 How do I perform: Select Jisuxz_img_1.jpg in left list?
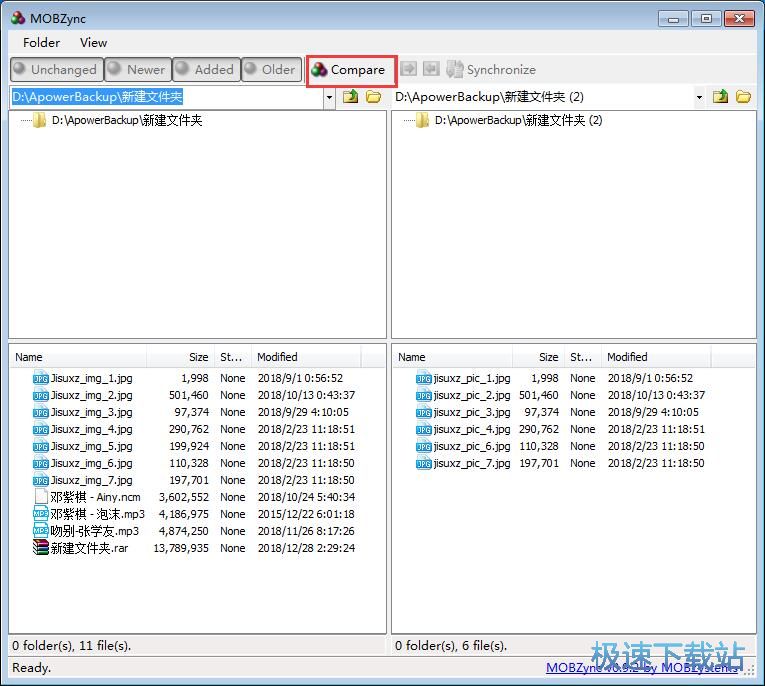click(91, 378)
